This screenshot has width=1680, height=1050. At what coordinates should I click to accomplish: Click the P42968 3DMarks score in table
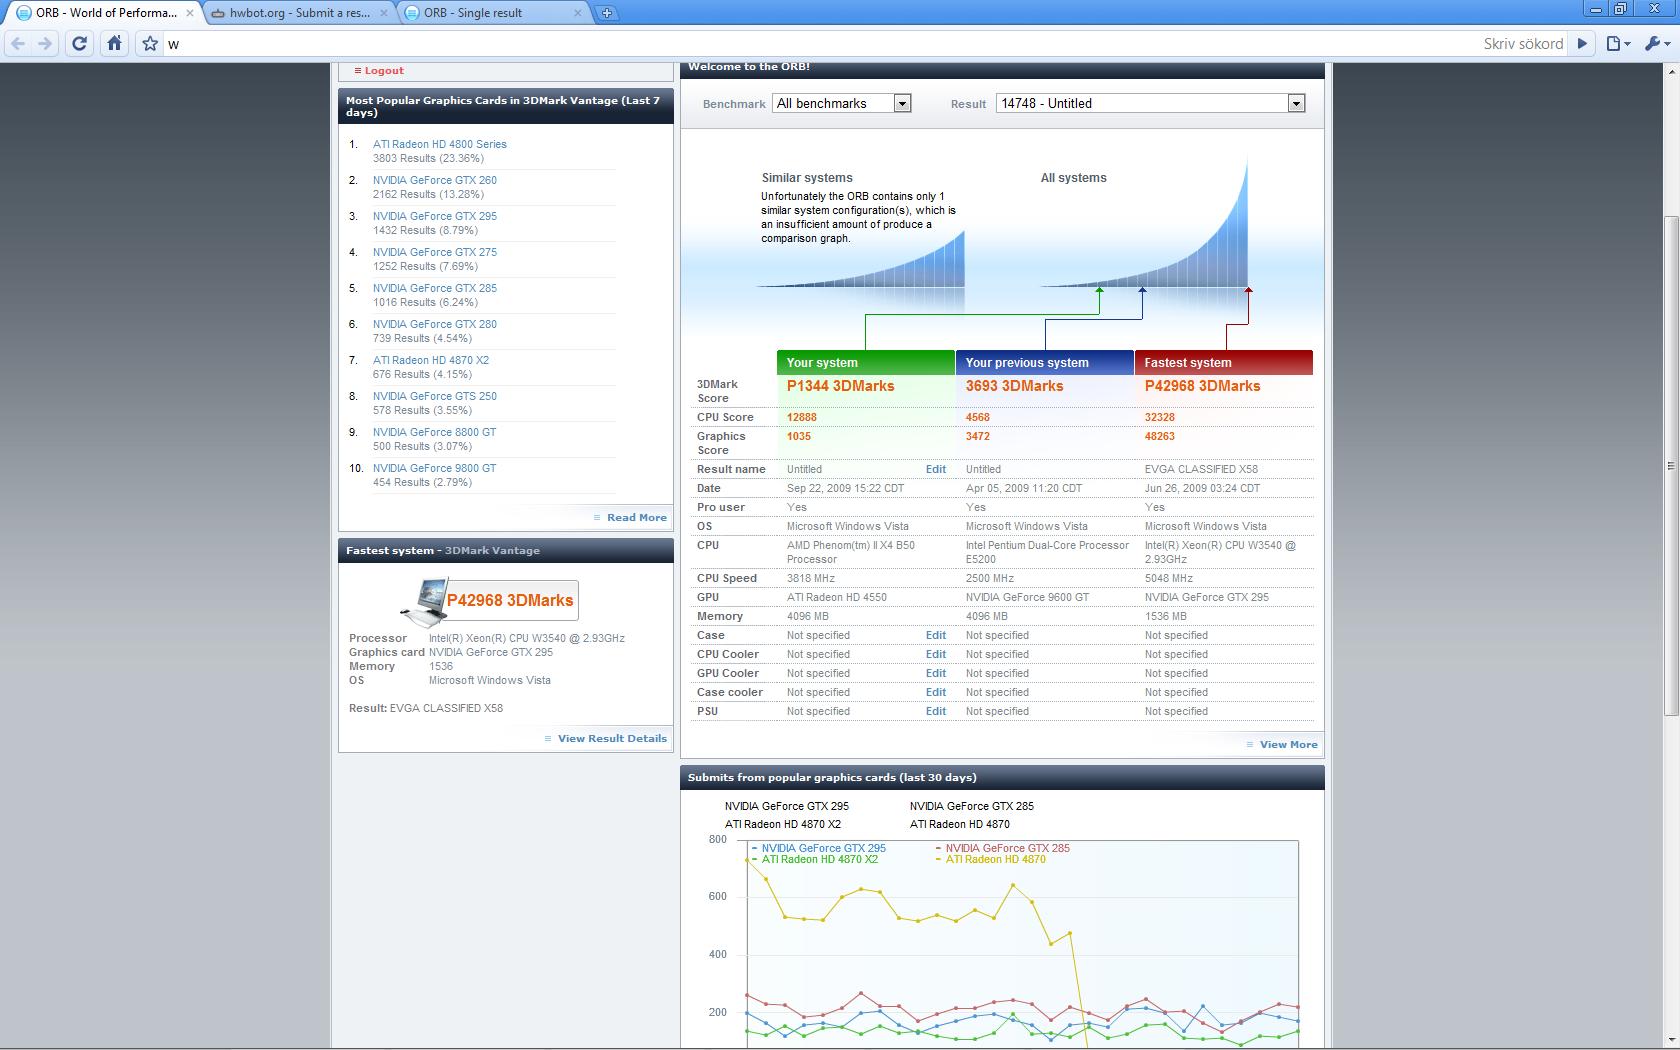coord(1202,386)
